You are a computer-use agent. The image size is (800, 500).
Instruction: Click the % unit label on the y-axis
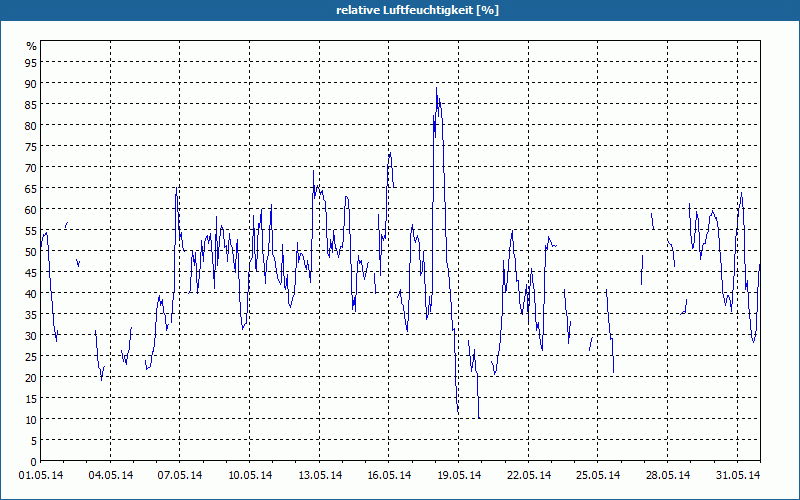point(32,46)
